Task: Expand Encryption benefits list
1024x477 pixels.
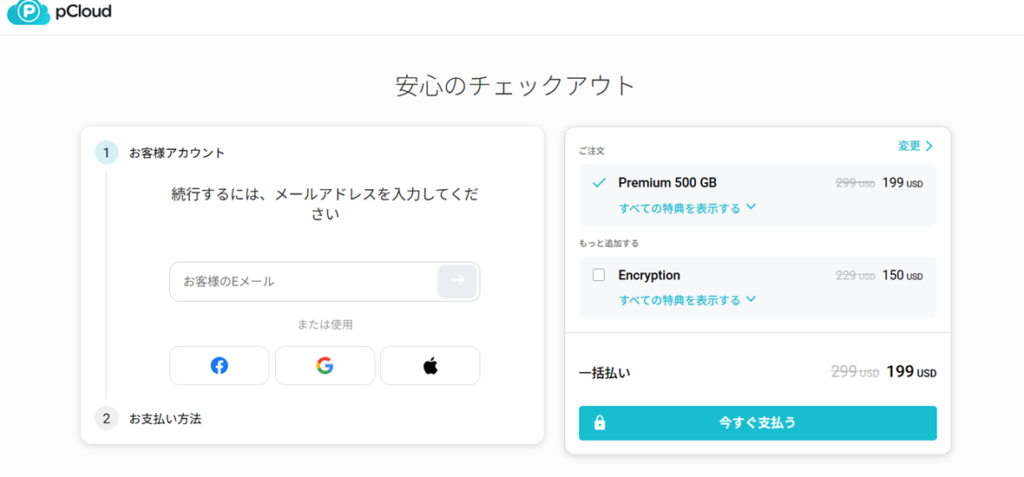Action: pos(687,300)
